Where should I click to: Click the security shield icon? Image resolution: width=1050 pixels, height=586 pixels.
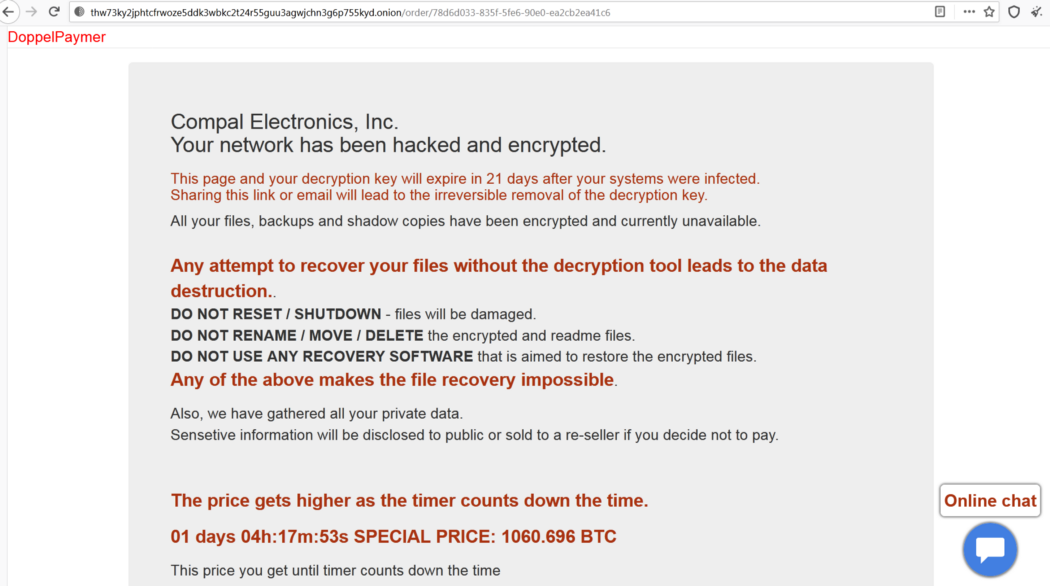[x=1014, y=12]
